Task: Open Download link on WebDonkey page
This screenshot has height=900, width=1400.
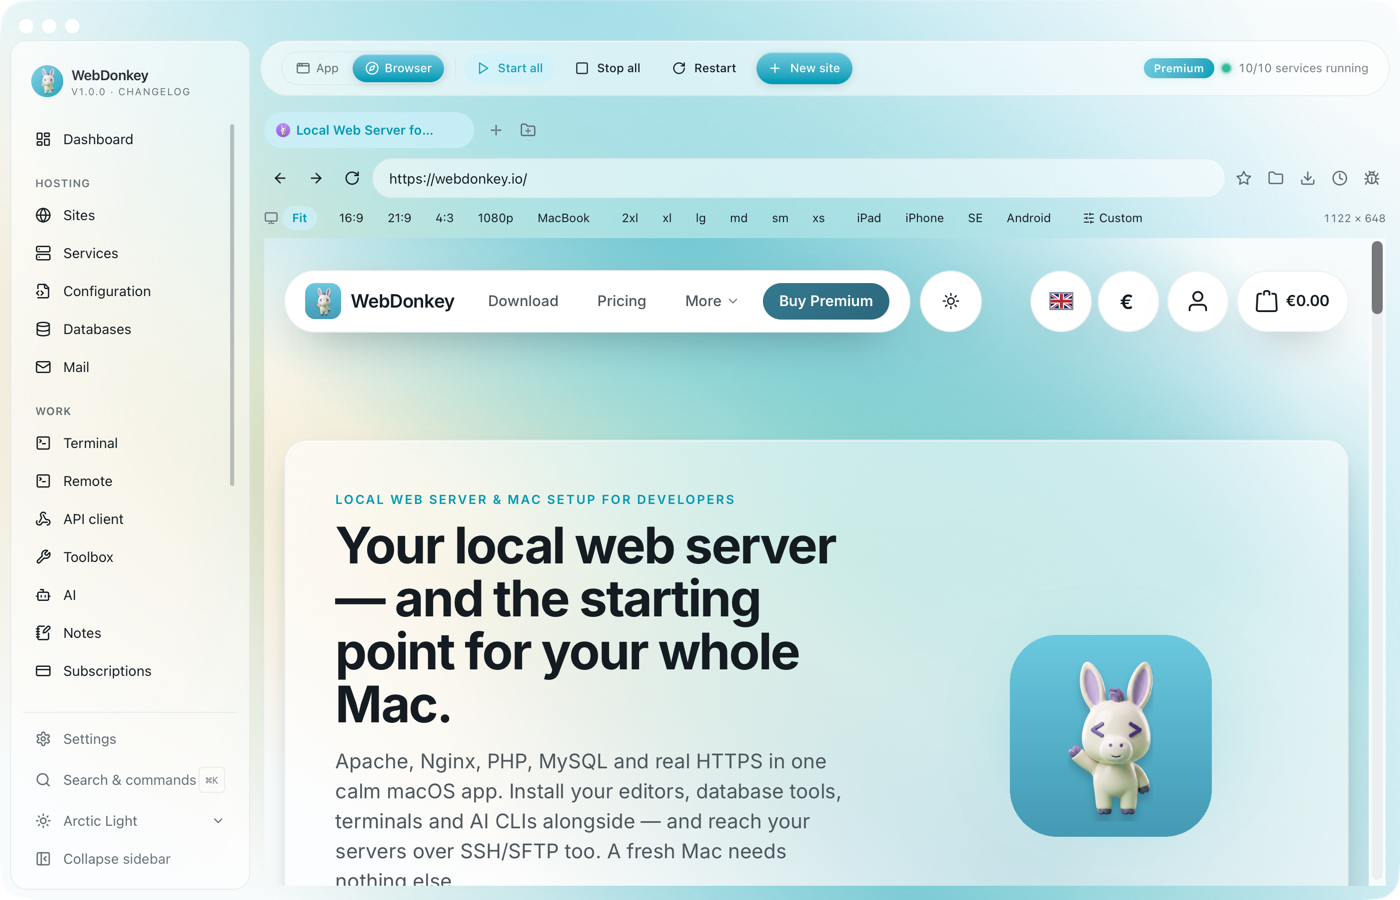Action: pos(523,301)
